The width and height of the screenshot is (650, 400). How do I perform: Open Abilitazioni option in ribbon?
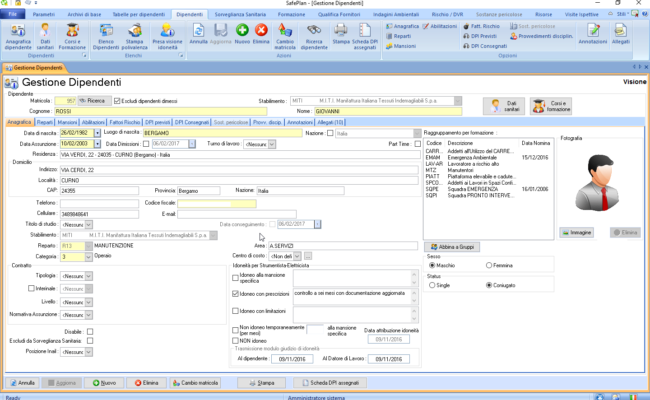(439, 26)
